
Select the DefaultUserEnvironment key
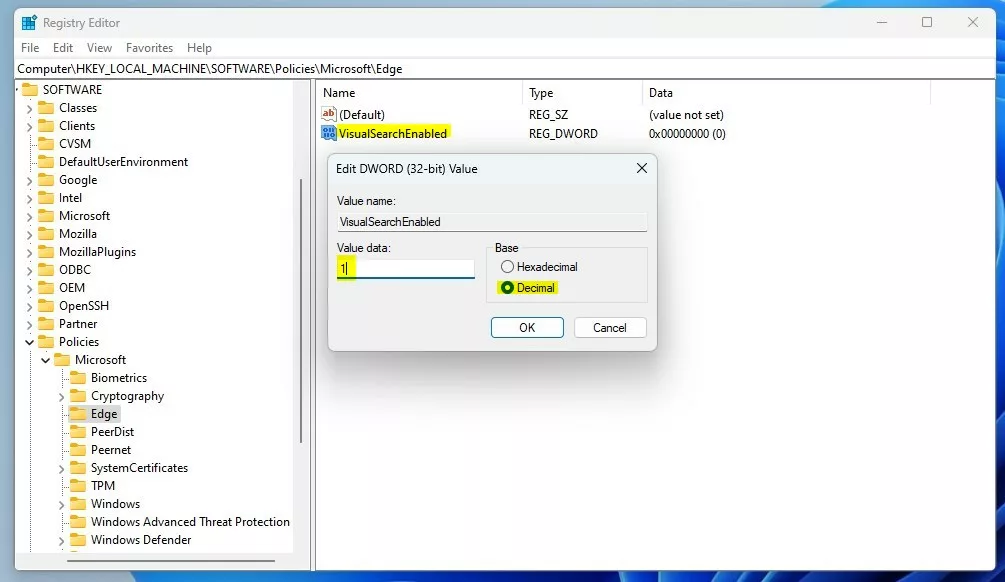click(x=124, y=162)
